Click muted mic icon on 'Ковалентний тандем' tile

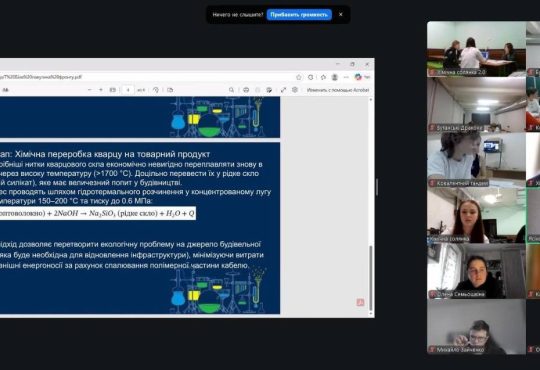[432, 183]
